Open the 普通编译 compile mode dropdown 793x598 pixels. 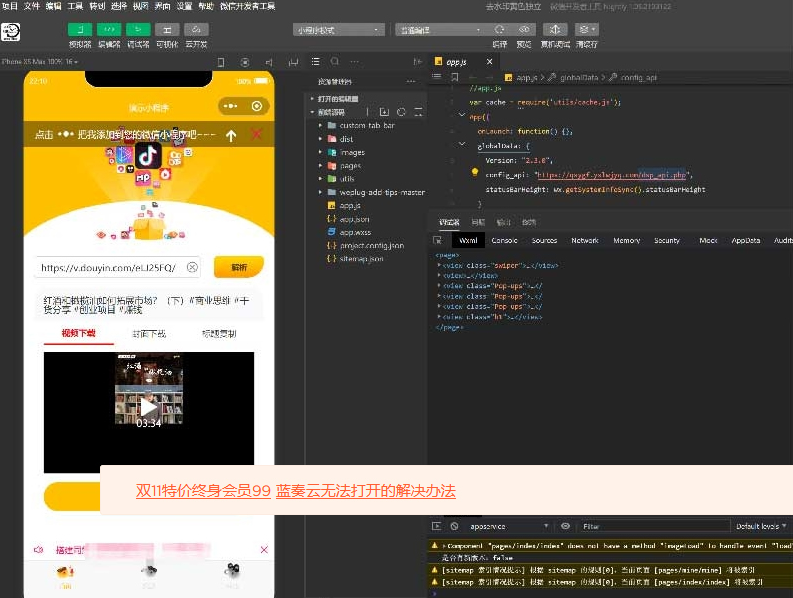pos(439,30)
